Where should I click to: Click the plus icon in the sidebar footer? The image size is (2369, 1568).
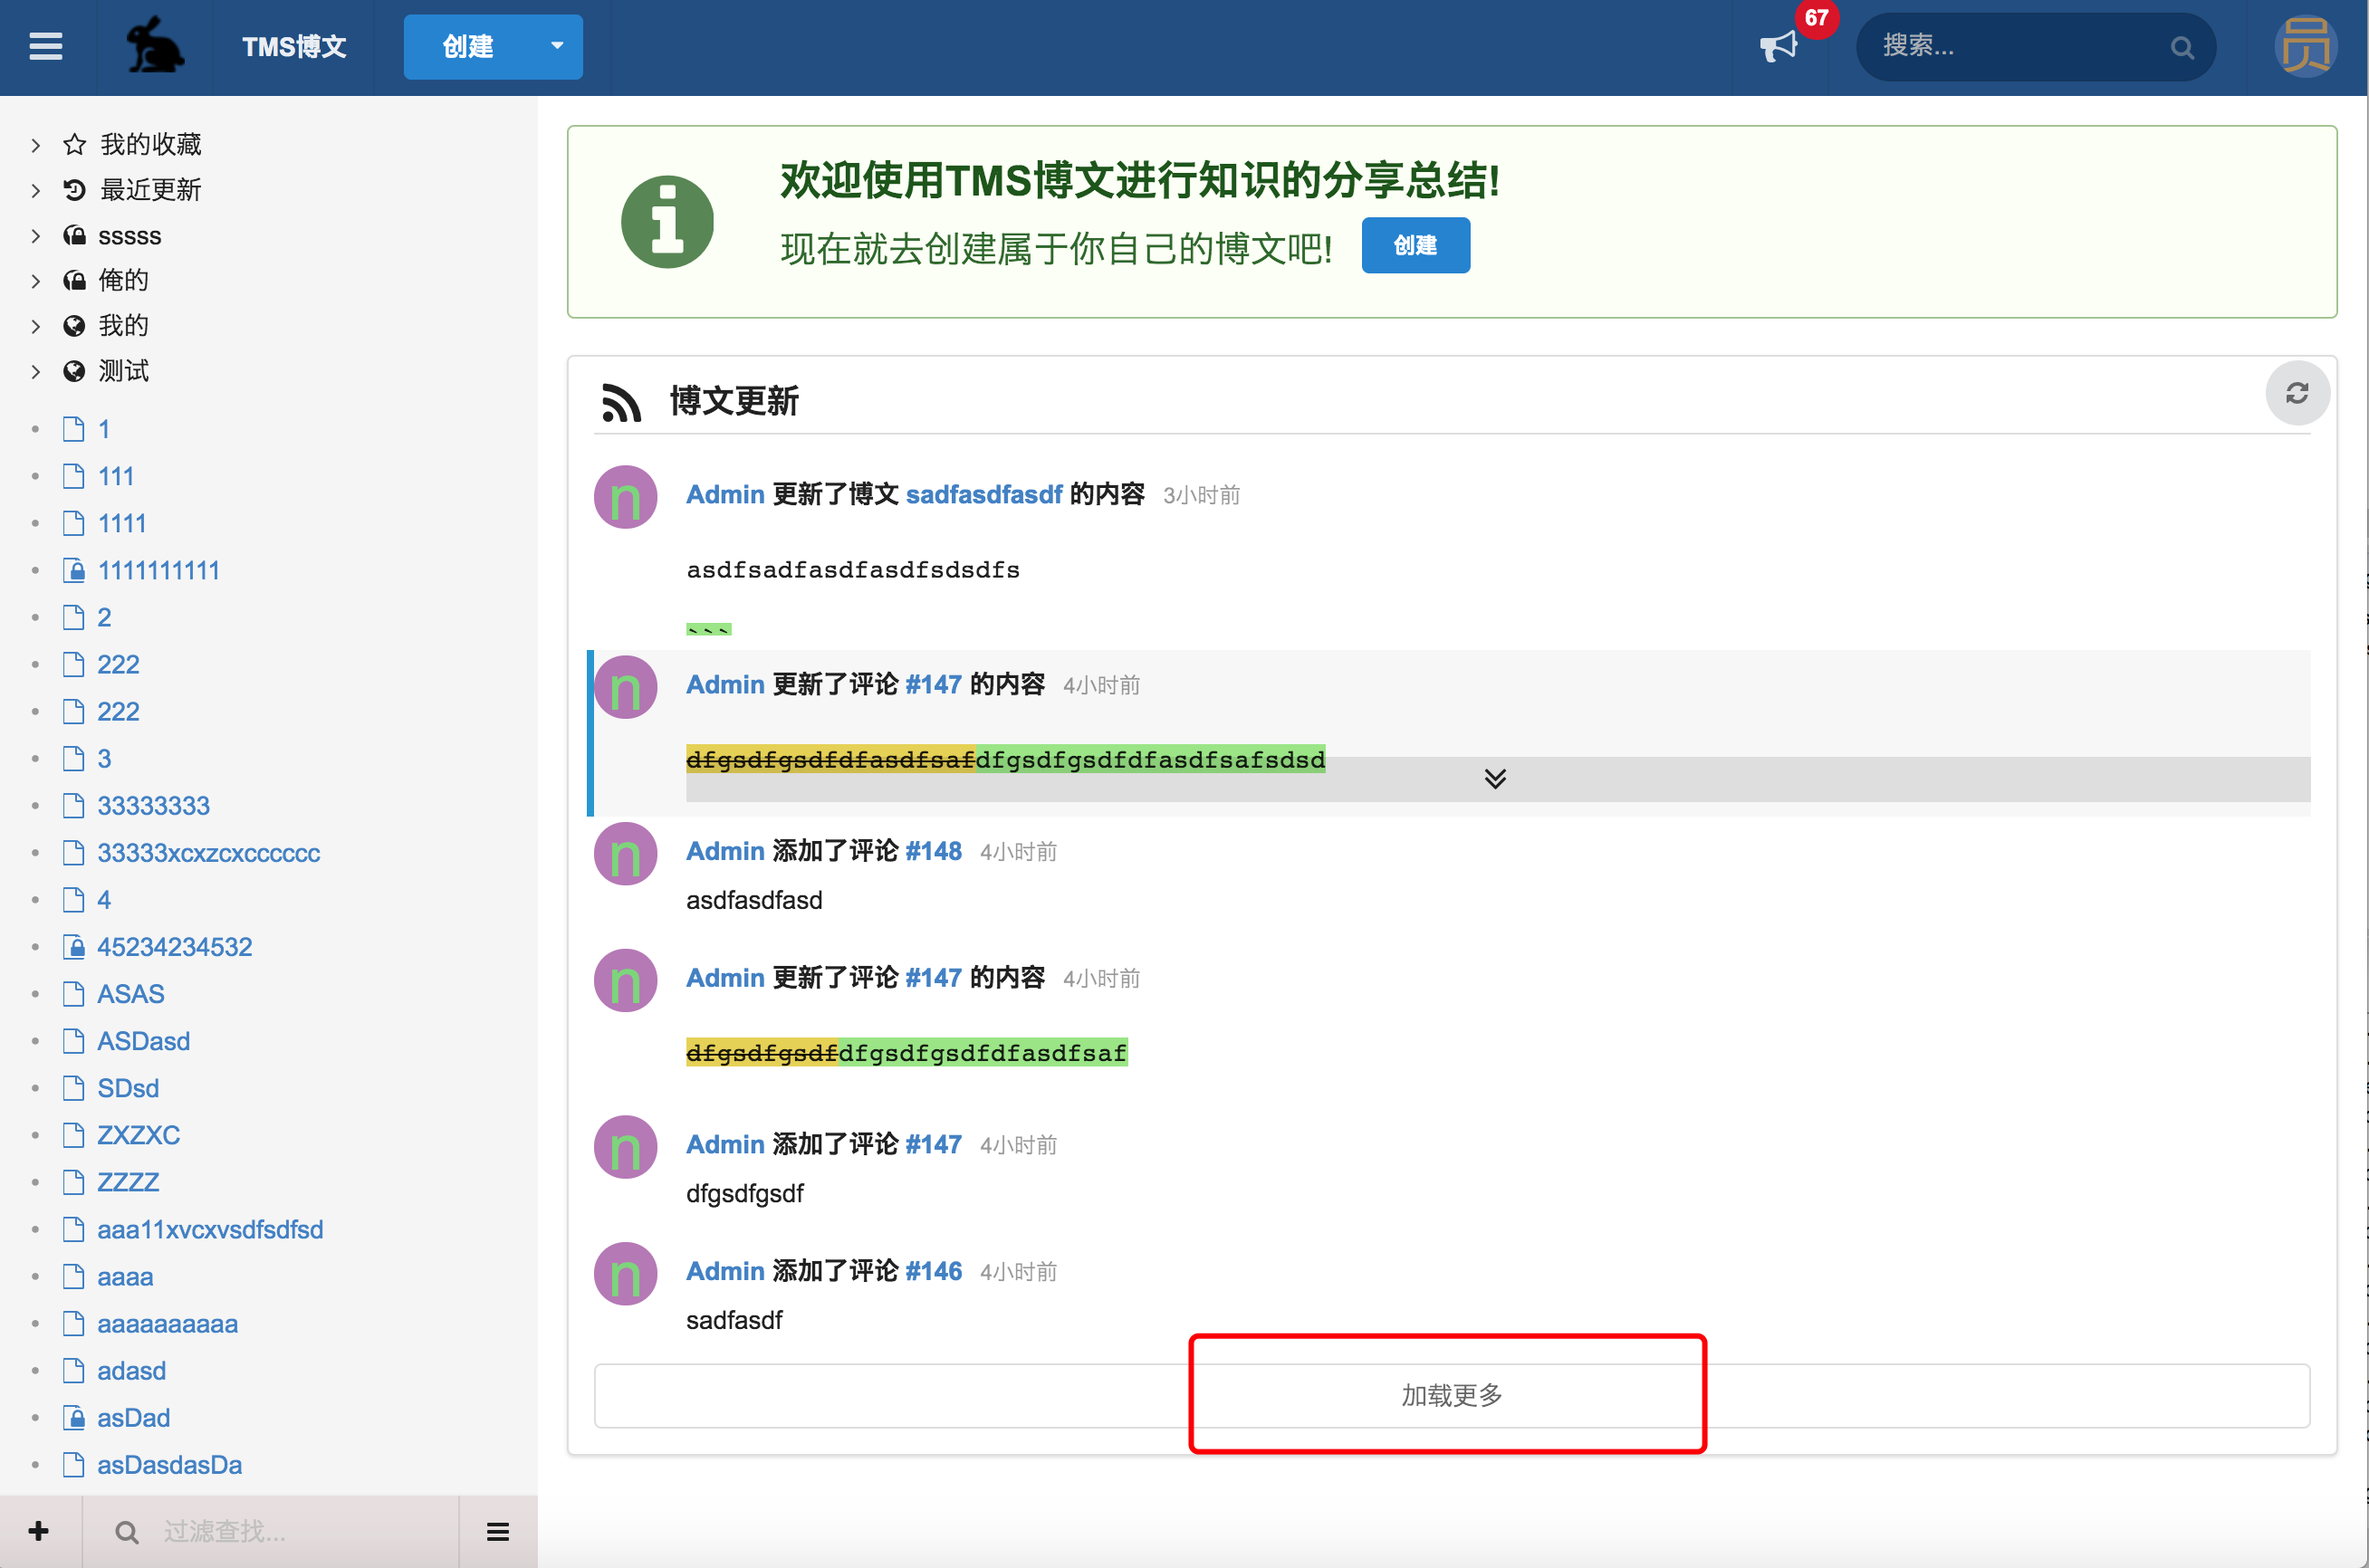pos(39,1531)
